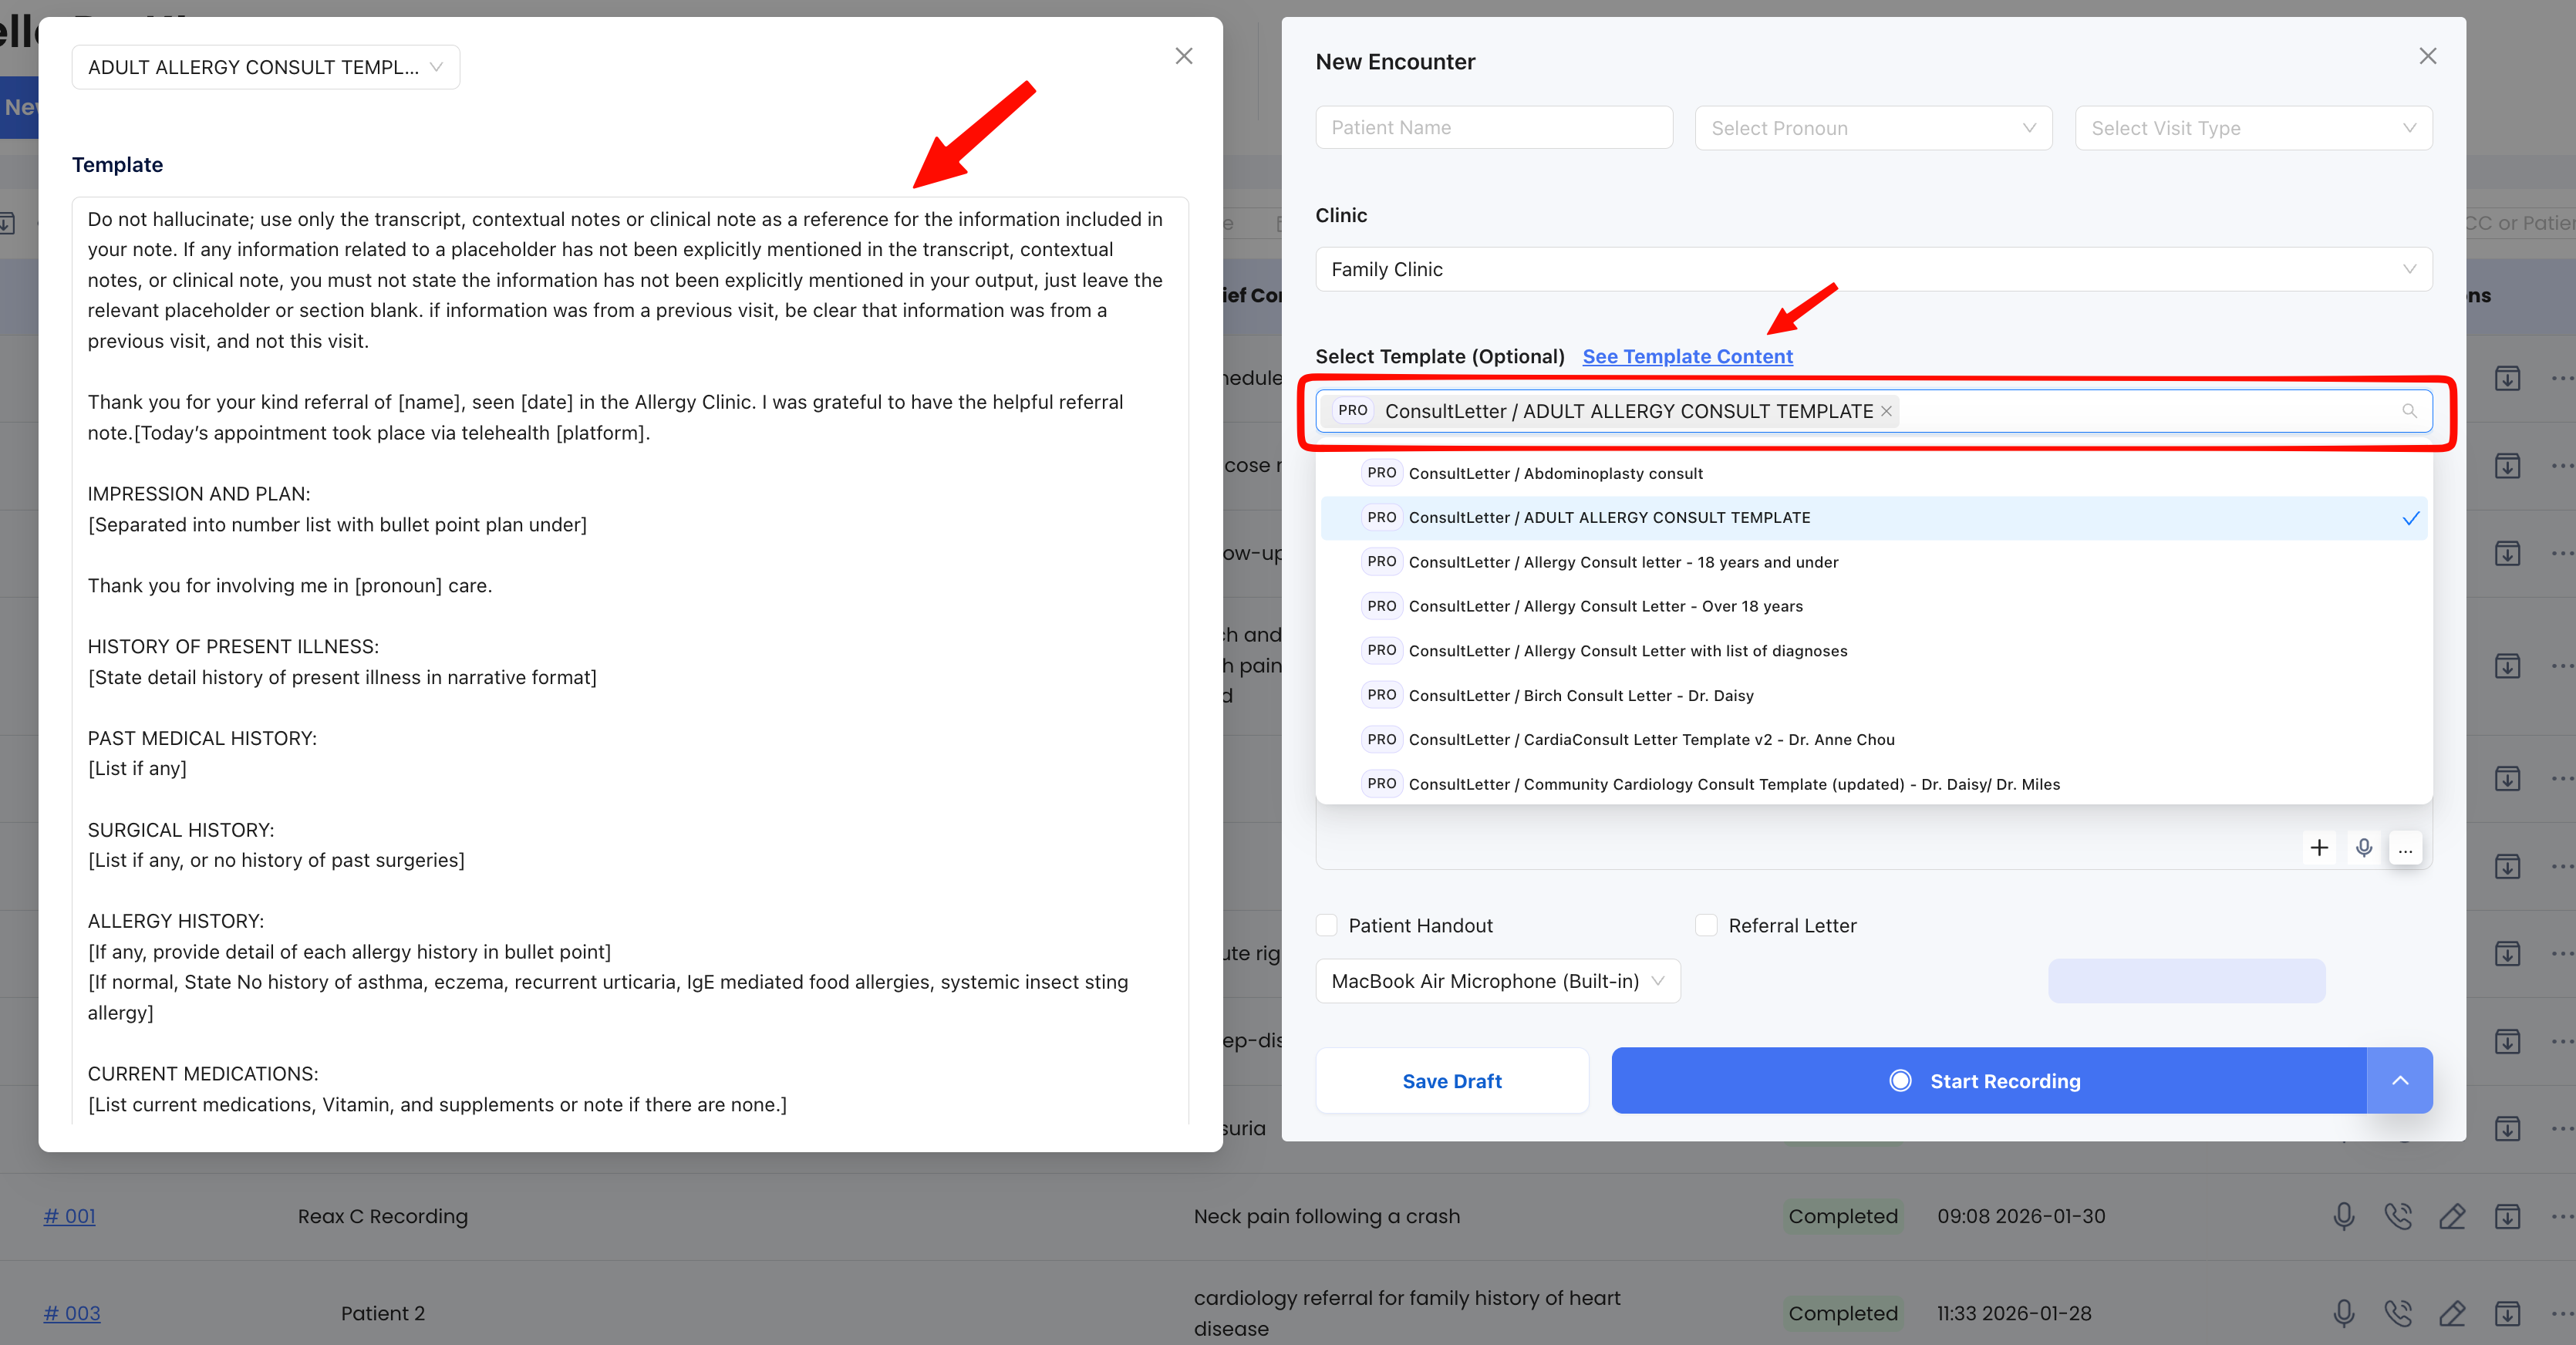Check the Referral Letter checkbox

point(1706,925)
